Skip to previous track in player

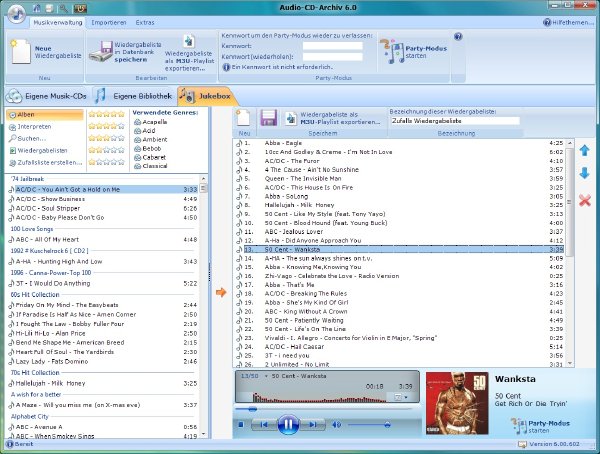click(x=264, y=425)
